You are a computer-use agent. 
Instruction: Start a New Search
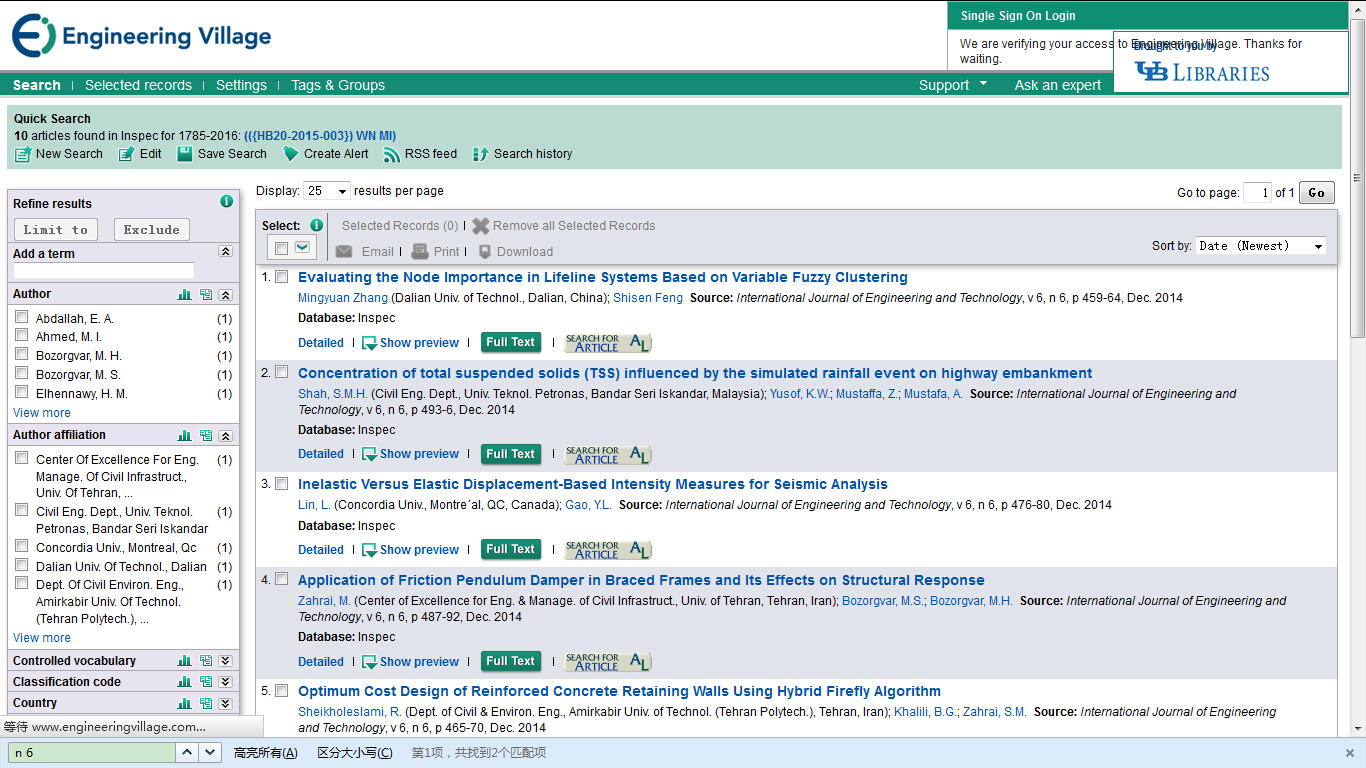point(59,154)
